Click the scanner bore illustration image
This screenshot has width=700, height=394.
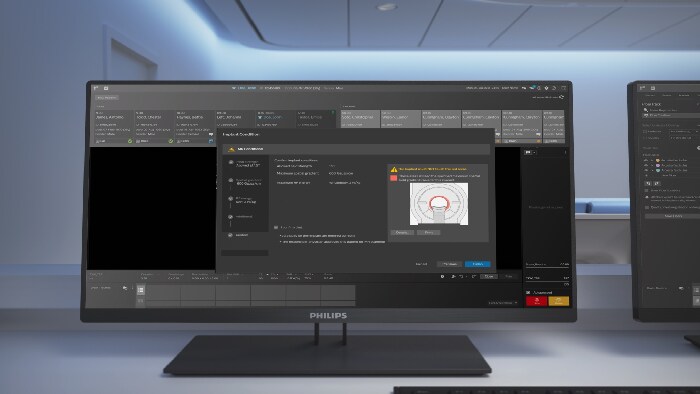point(439,204)
